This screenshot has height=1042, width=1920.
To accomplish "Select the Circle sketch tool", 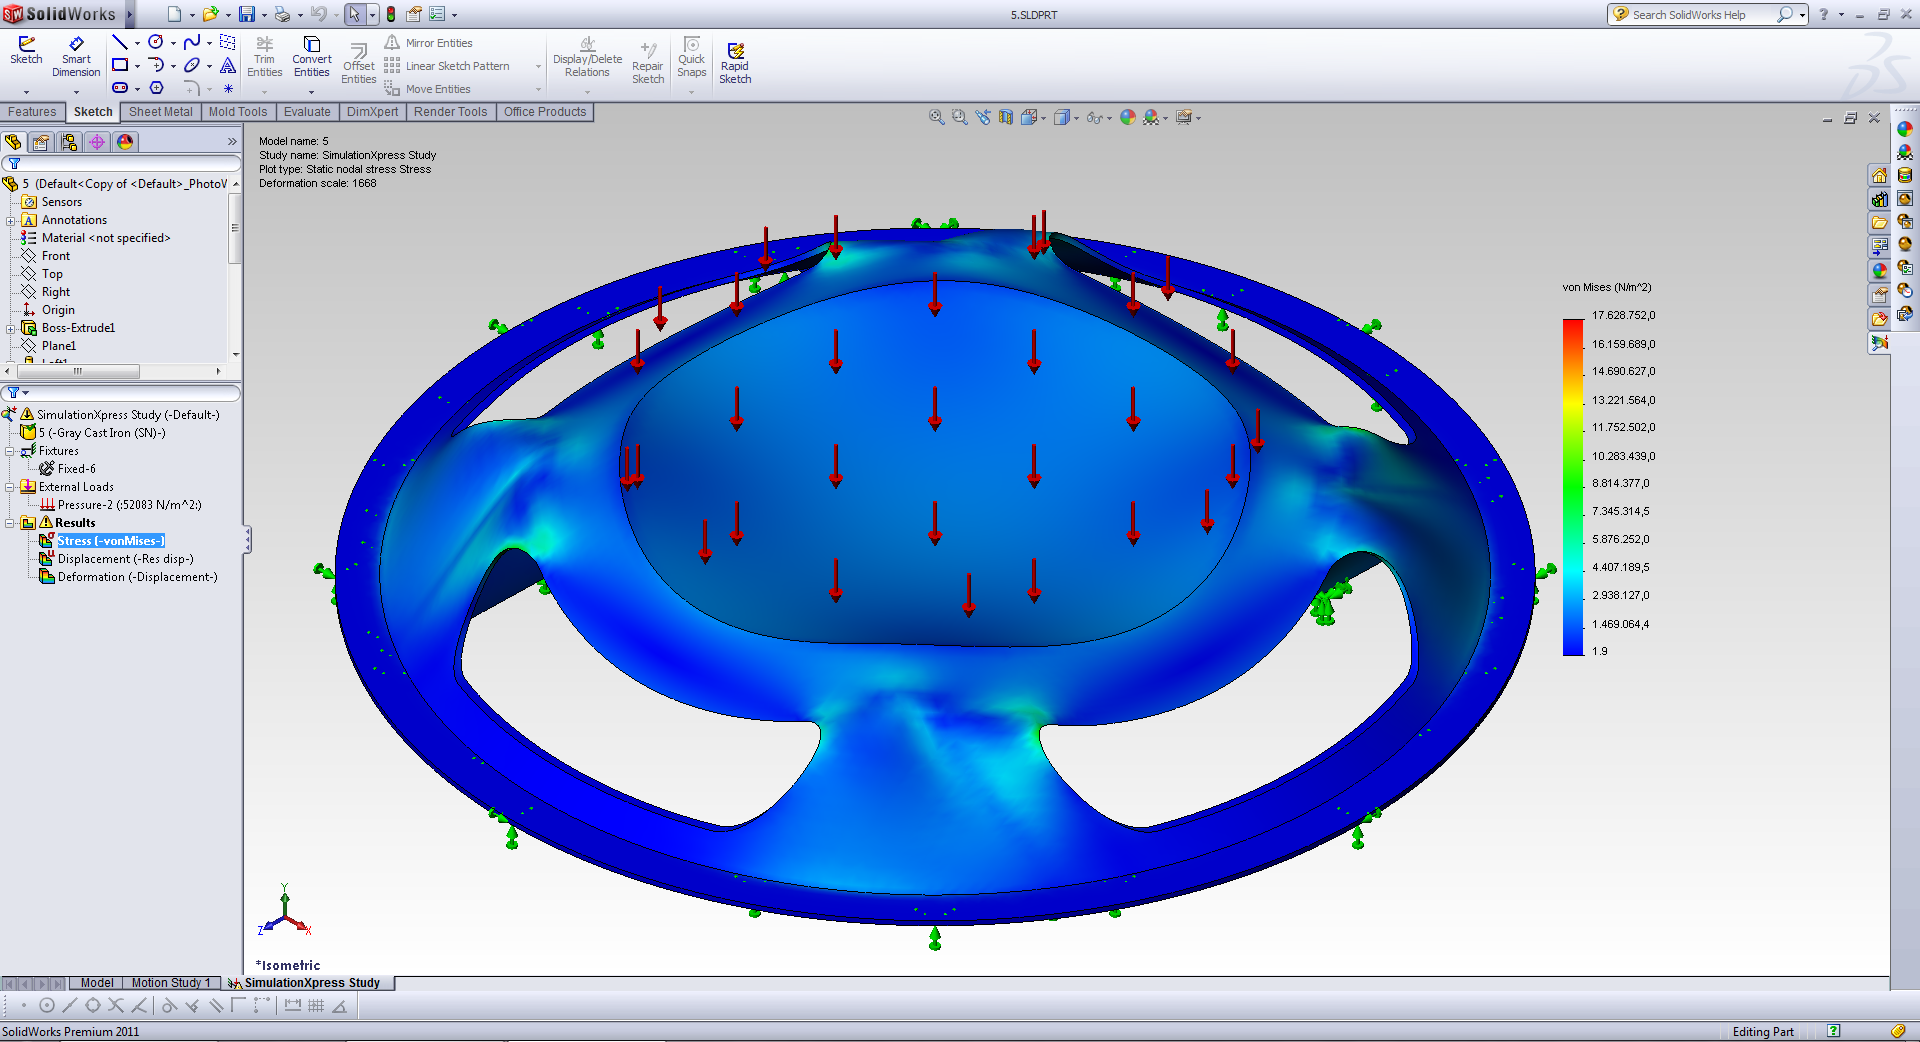I will [156, 42].
